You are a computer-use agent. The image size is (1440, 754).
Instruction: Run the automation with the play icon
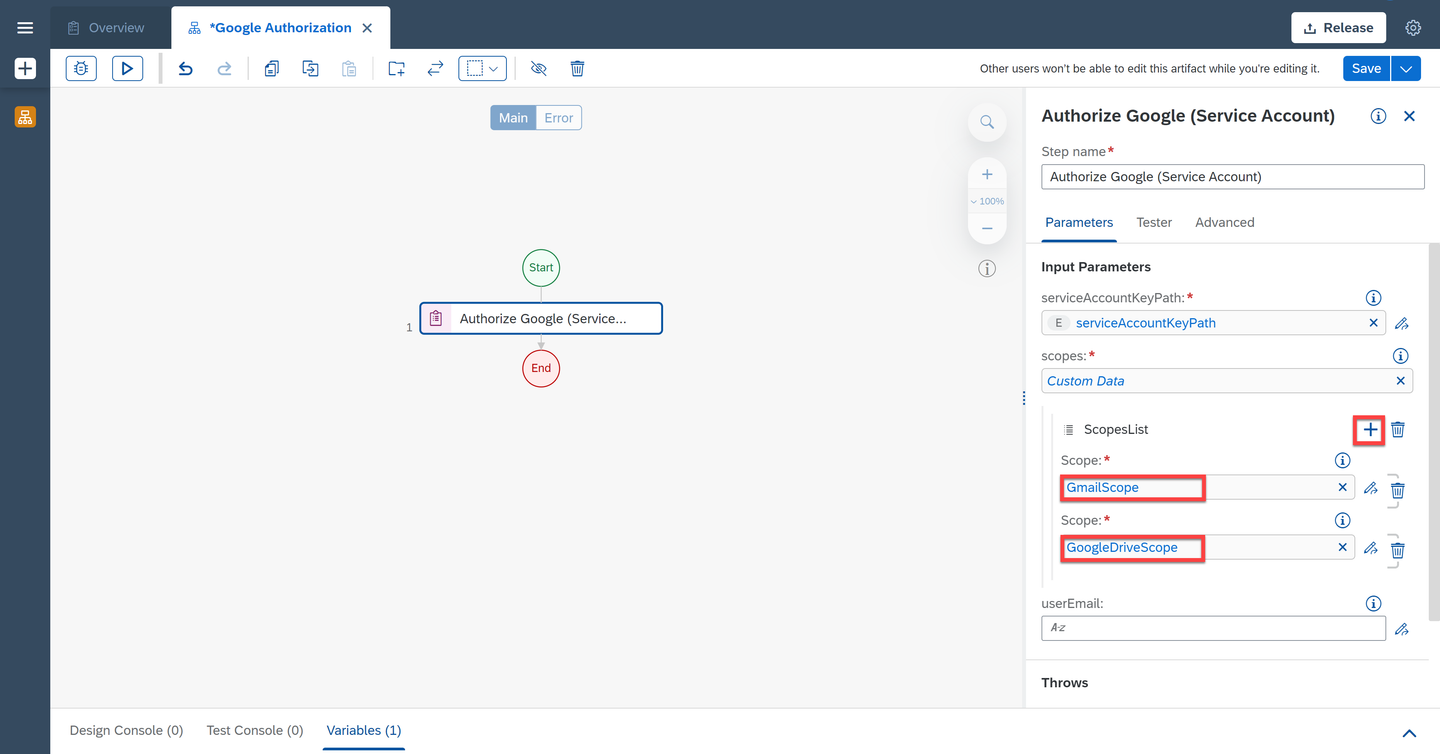pyautogui.click(x=127, y=68)
